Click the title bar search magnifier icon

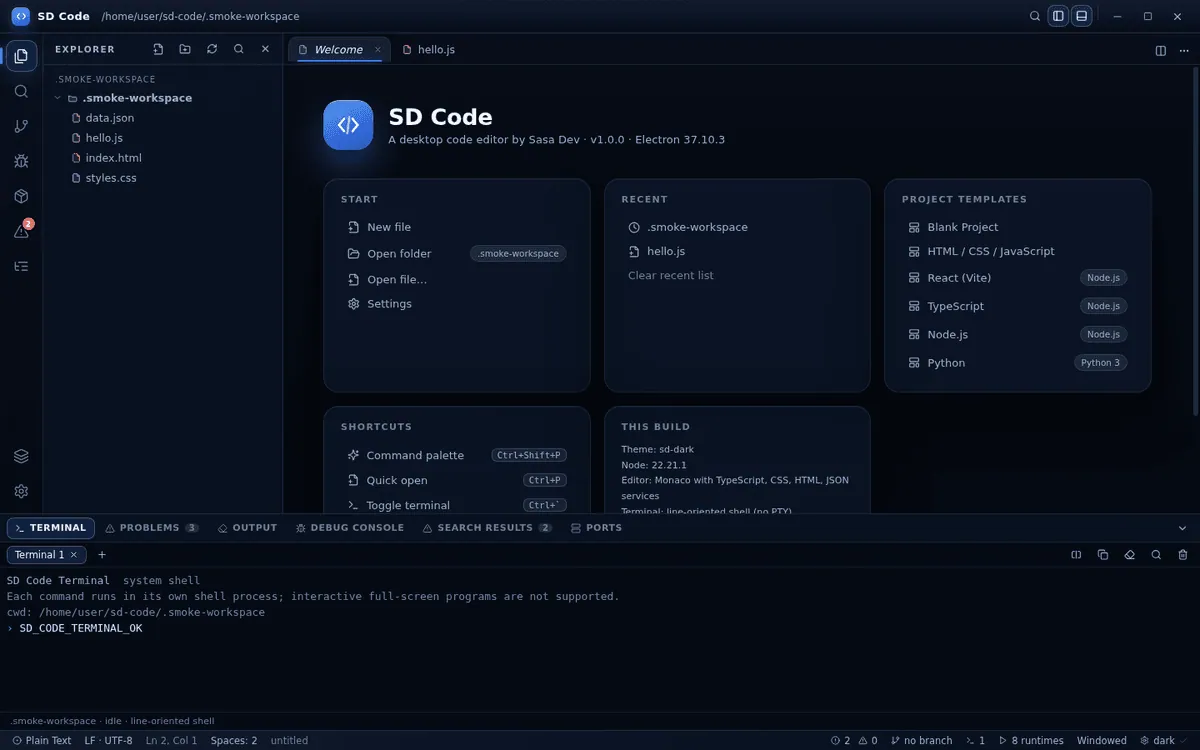(x=1035, y=16)
